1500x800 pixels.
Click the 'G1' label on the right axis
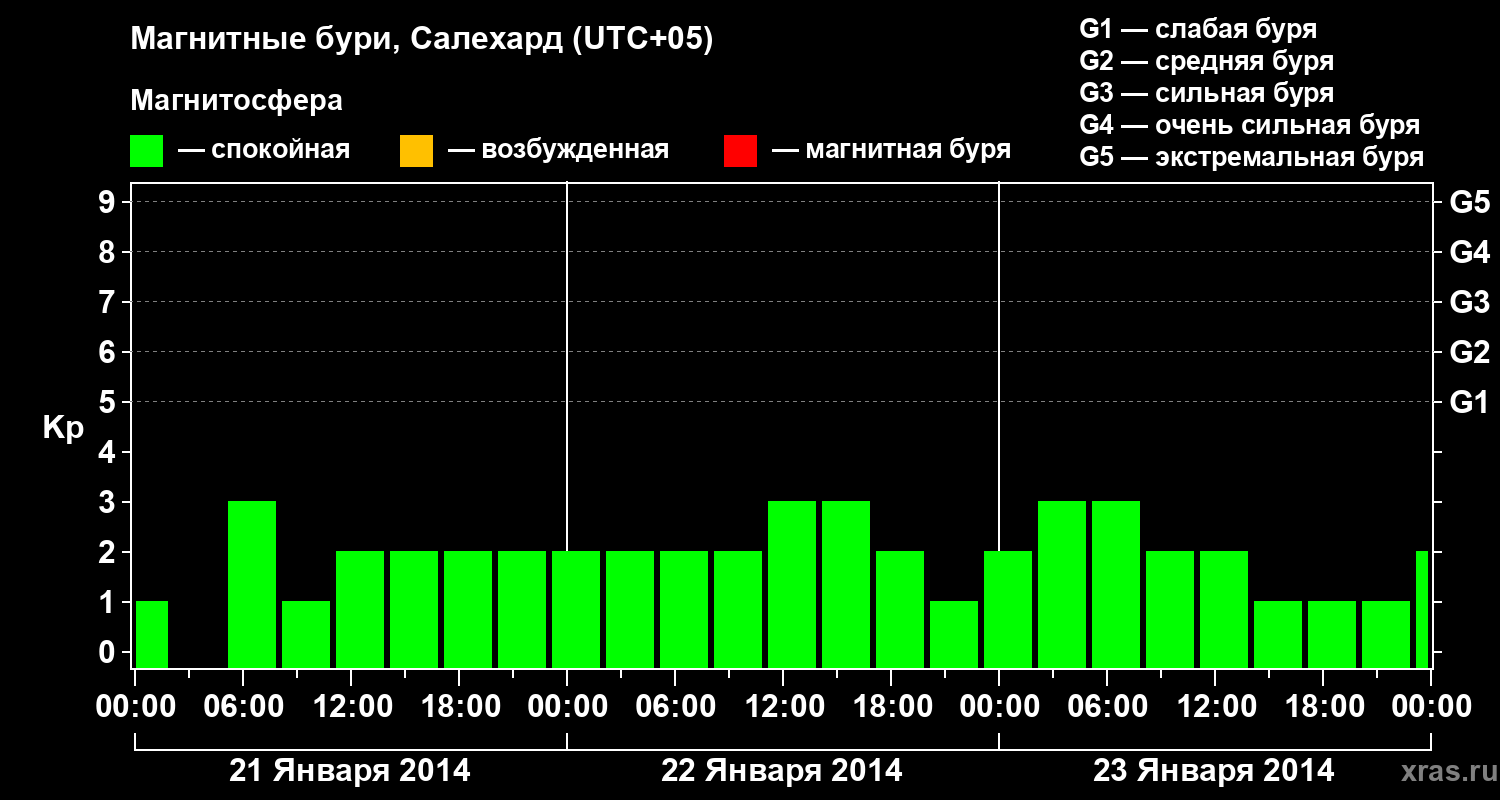[x=1470, y=402]
